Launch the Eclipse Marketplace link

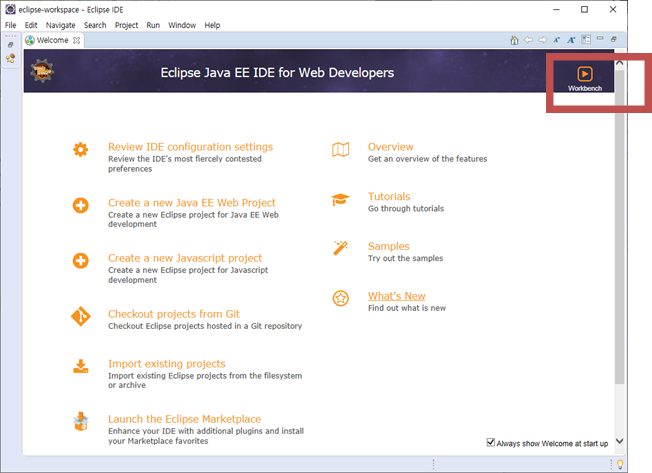point(185,419)
